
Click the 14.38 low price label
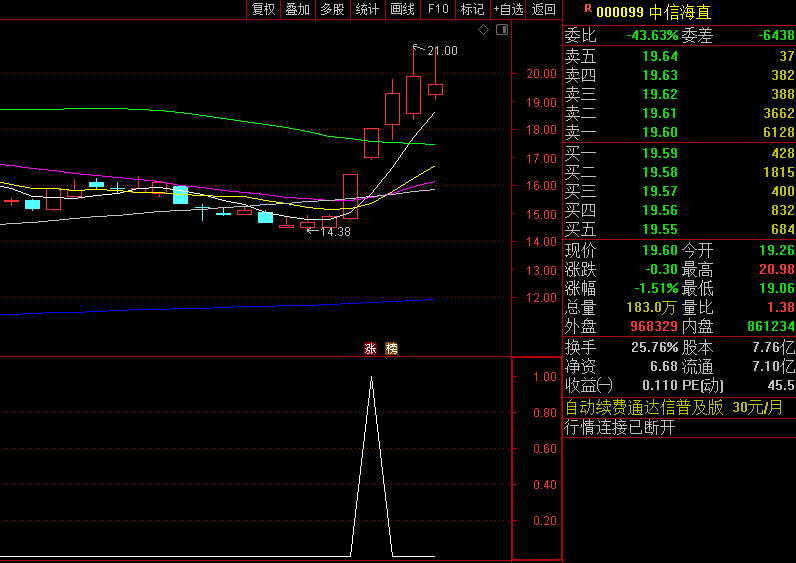[336, 232]
